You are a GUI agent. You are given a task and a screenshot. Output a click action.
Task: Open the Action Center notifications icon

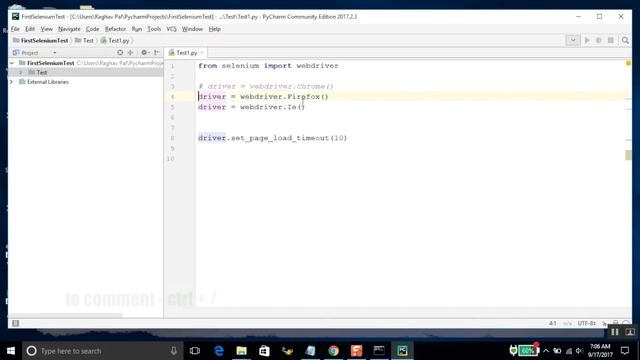point(625,351)
